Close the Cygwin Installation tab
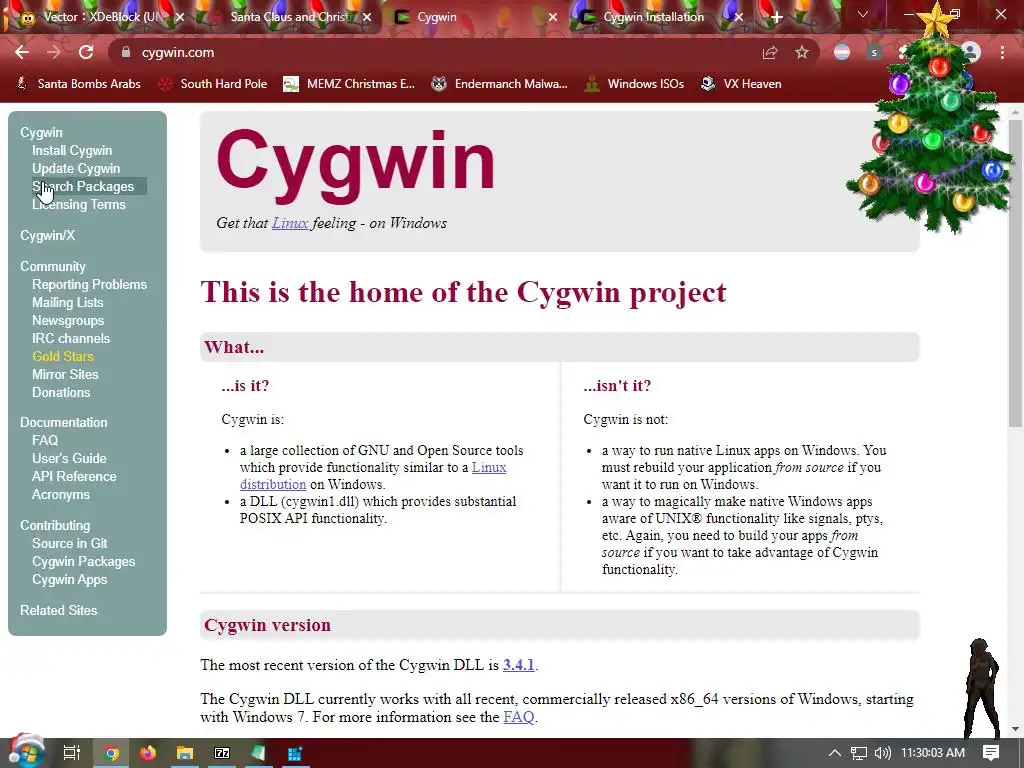Viewport: 1024px width, 768px height. tap(739, 18)
